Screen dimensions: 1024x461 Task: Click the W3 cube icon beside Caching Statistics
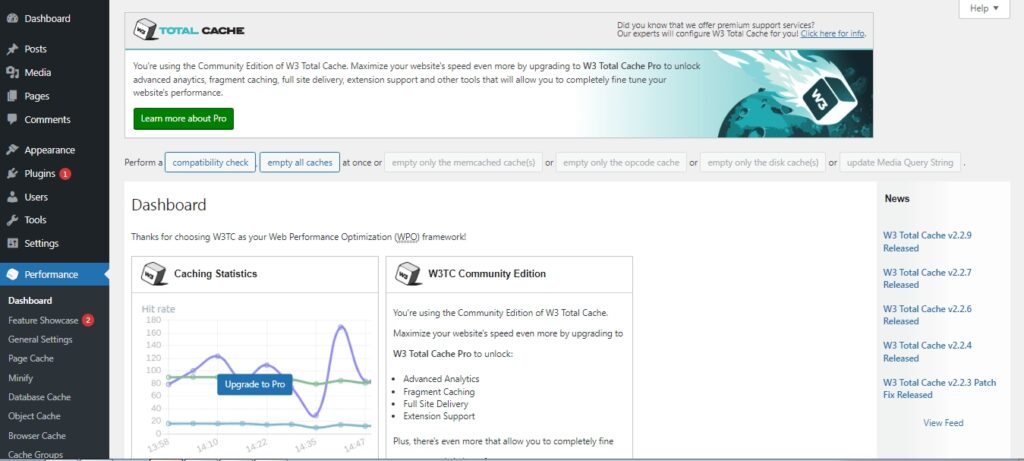[x=154, y=274]
